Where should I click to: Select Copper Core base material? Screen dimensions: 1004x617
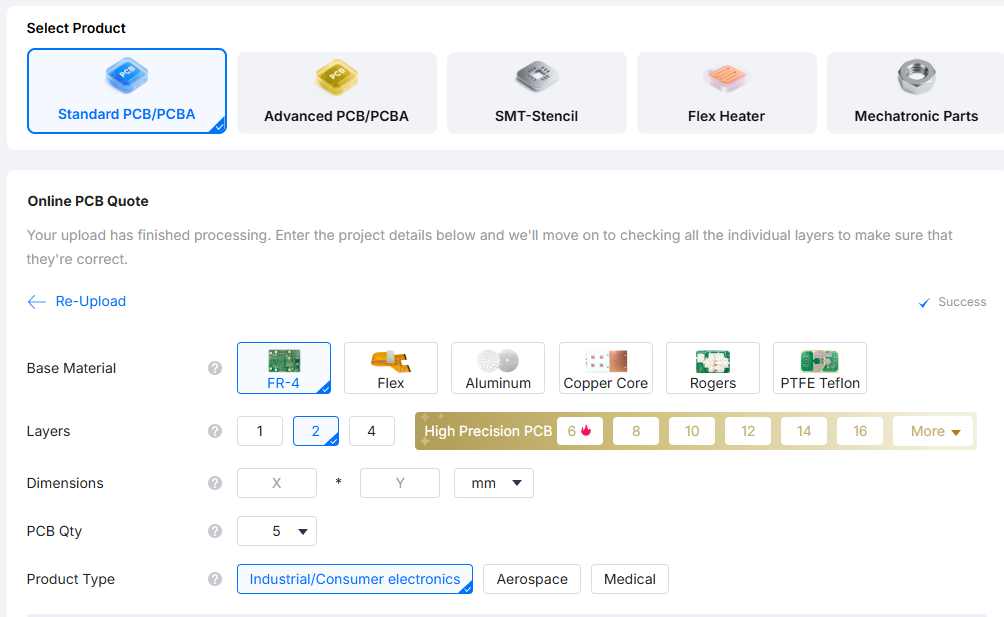(606, 368)
